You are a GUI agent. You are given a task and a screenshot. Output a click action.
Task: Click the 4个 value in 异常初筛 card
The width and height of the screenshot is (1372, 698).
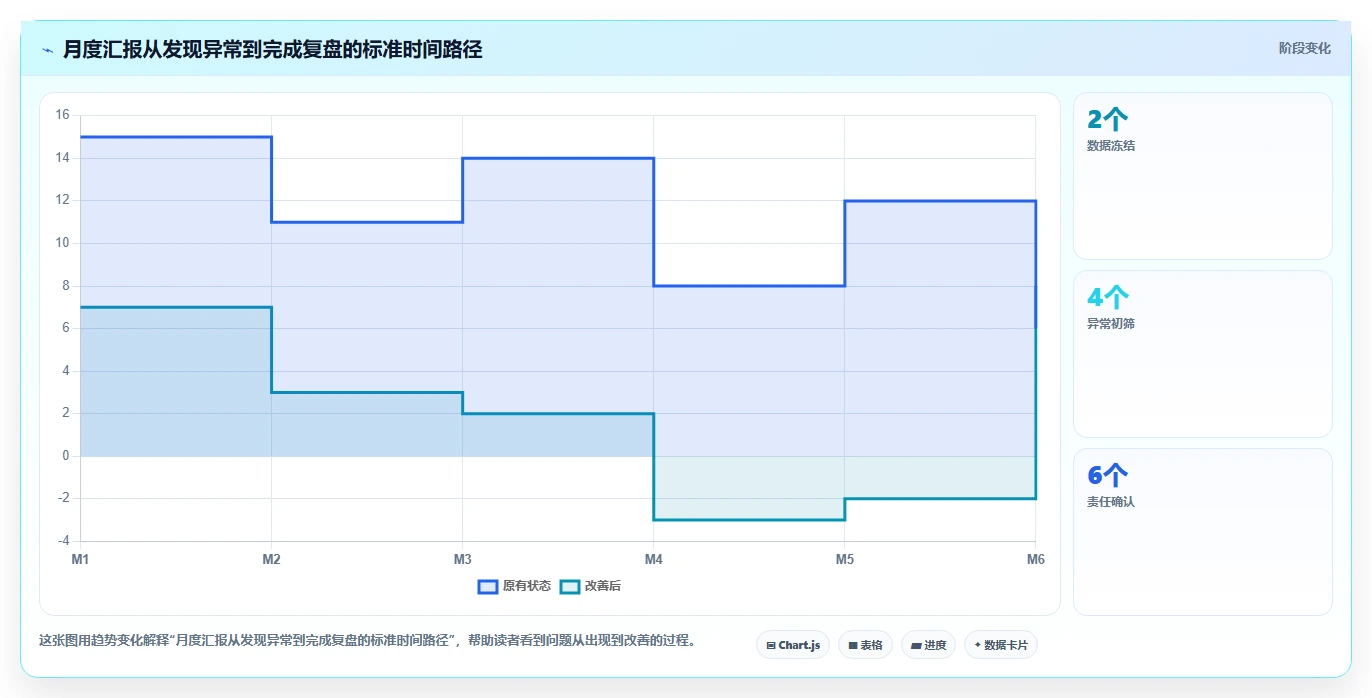(1107, 298)
